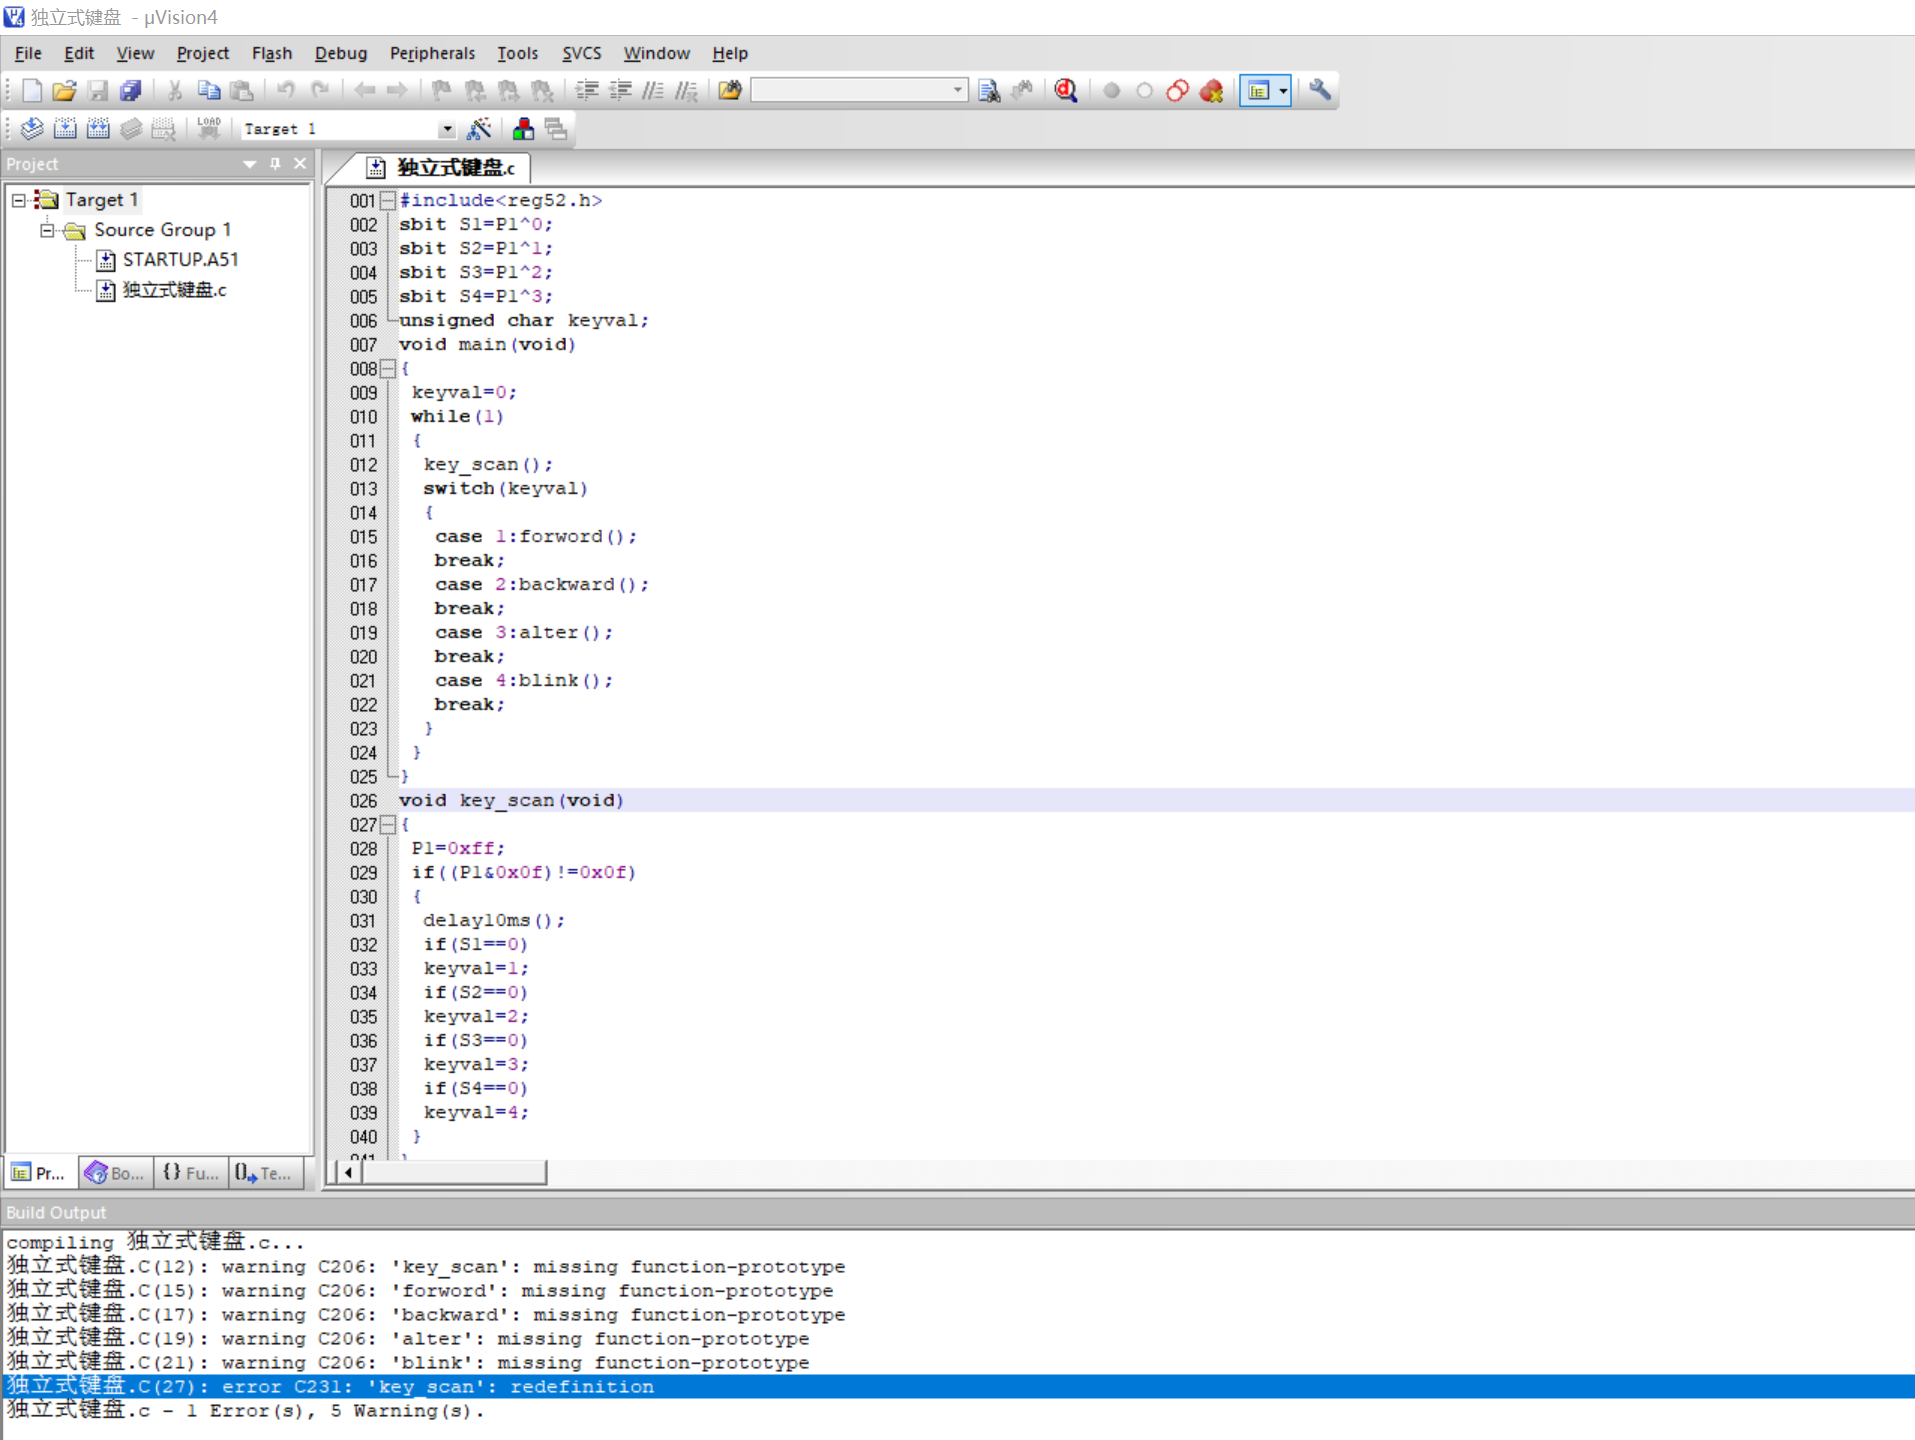Create a new file

click(x=31, y=91)
